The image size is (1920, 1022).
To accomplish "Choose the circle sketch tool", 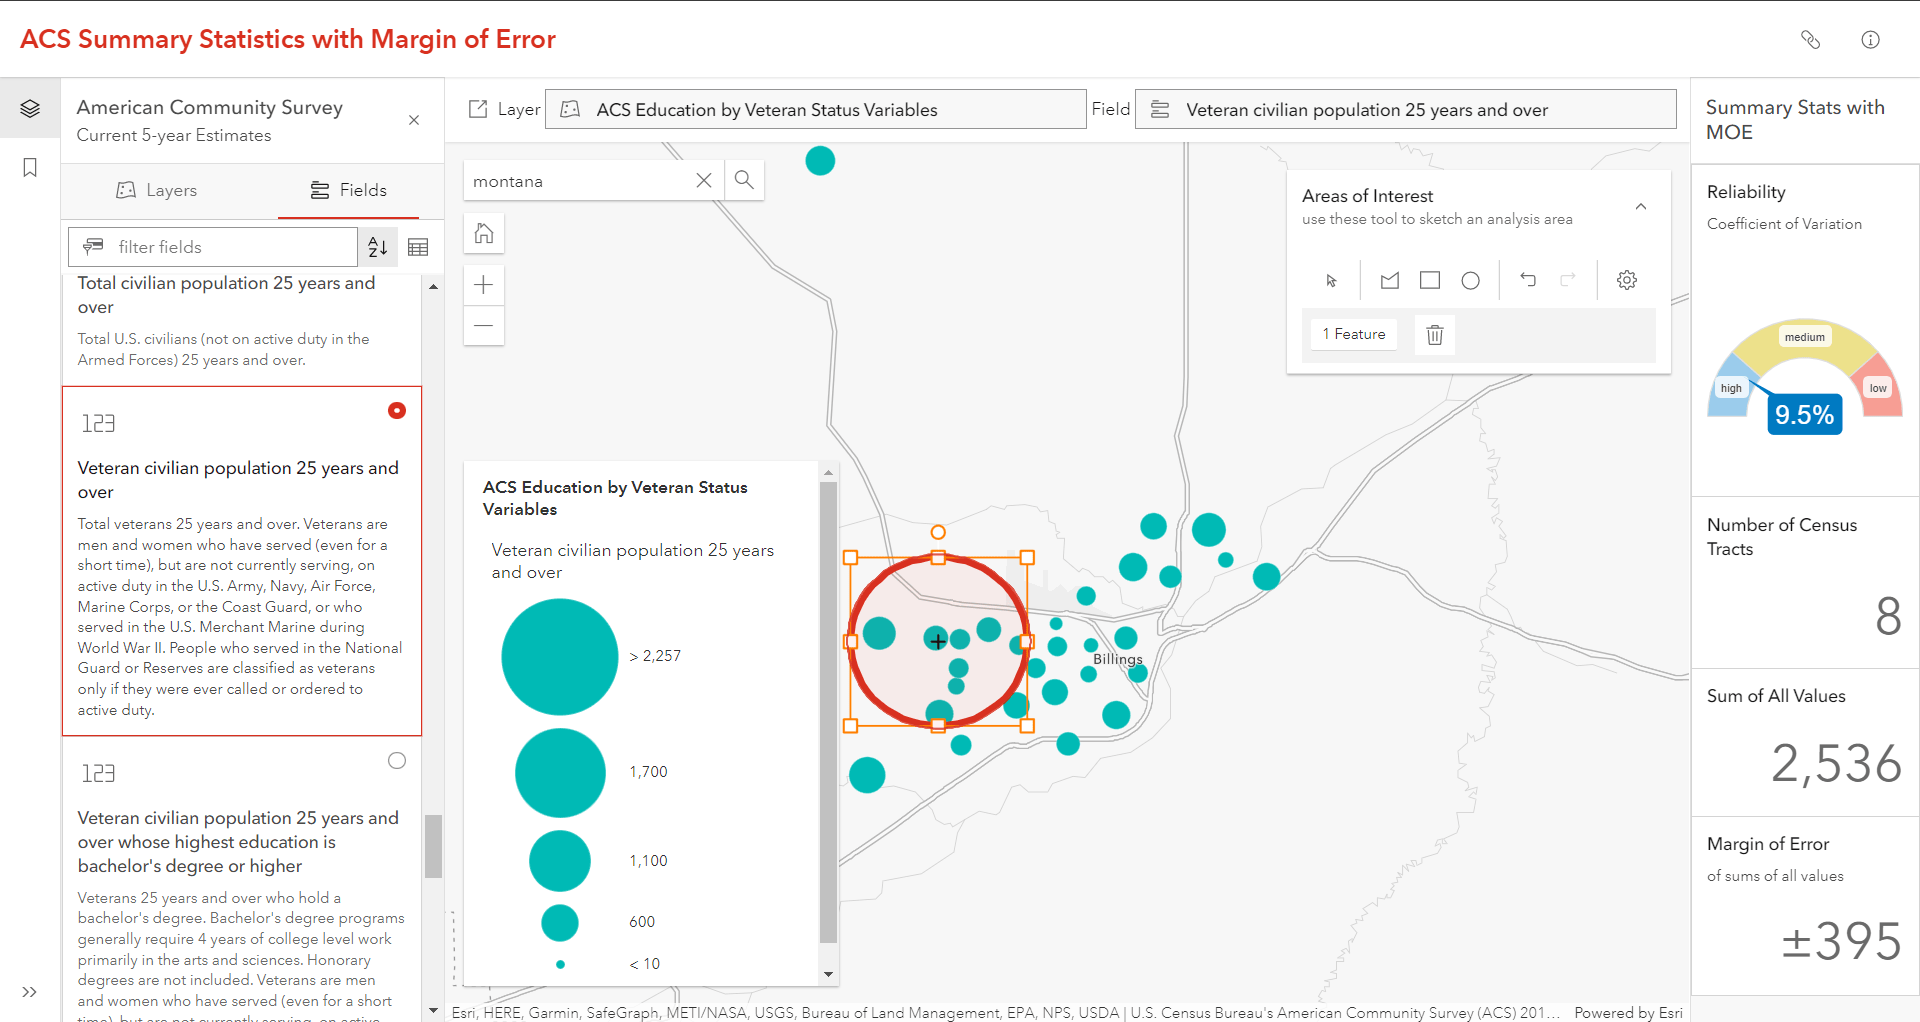I will coord(1470,281).
